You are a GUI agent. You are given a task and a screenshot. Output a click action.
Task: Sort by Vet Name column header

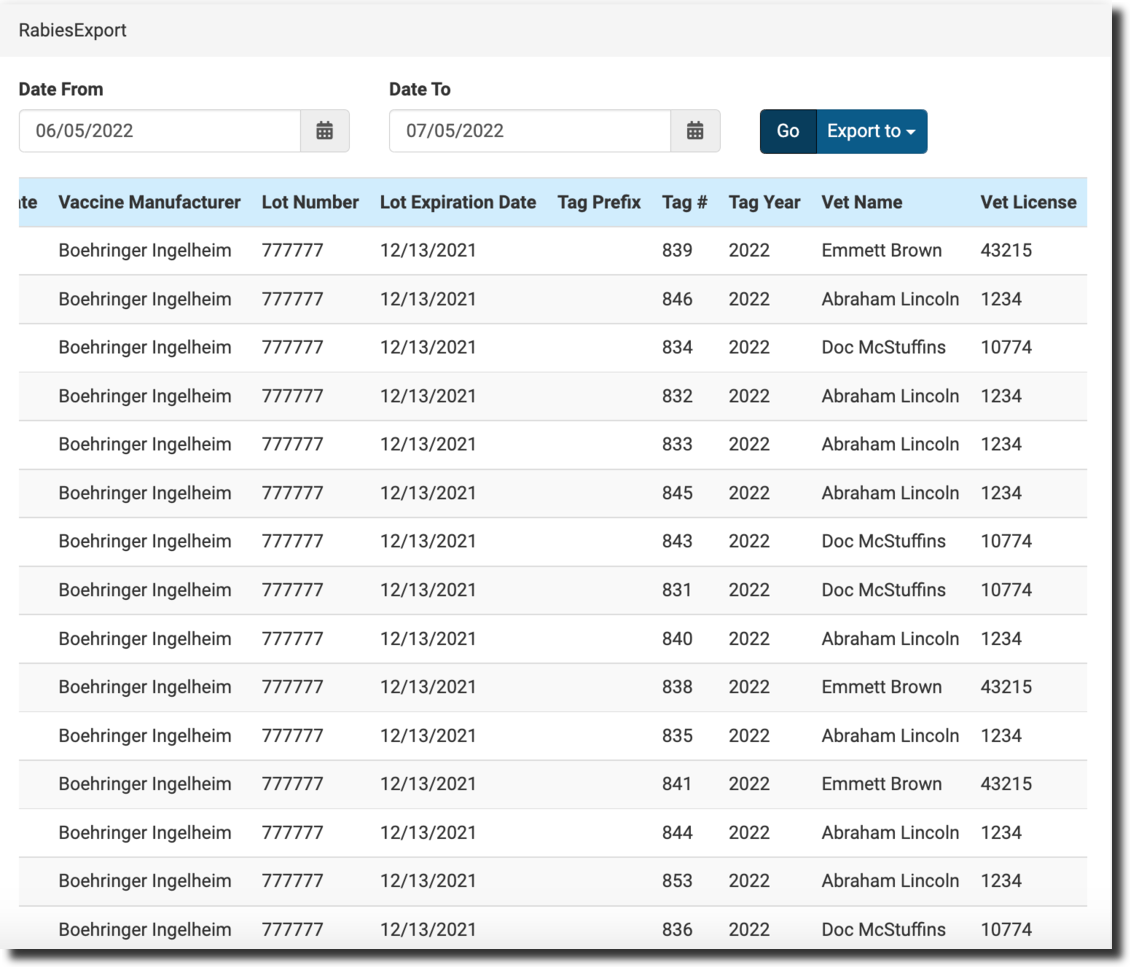(x=861, y=202)
